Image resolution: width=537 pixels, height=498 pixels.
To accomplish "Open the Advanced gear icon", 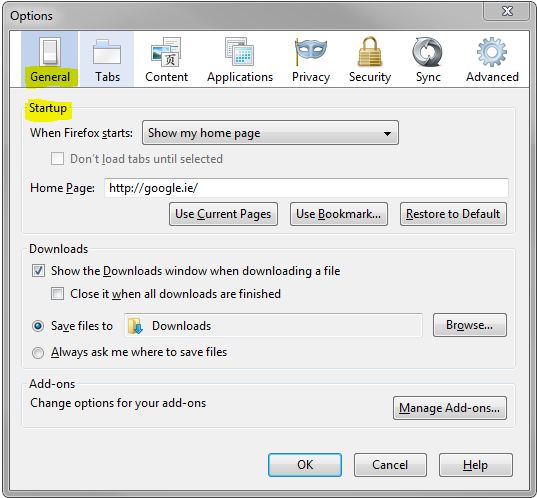I will click(x=492, y=52).
